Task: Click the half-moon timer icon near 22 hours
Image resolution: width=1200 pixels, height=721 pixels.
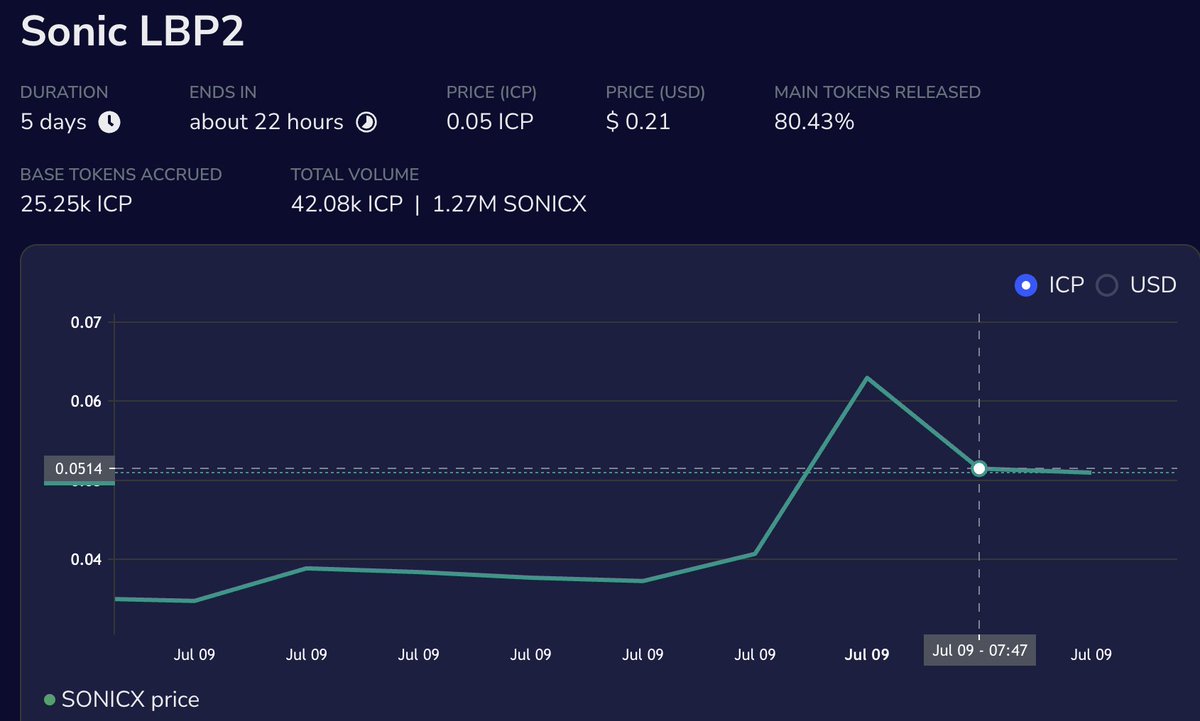Action: coord(366,121)
